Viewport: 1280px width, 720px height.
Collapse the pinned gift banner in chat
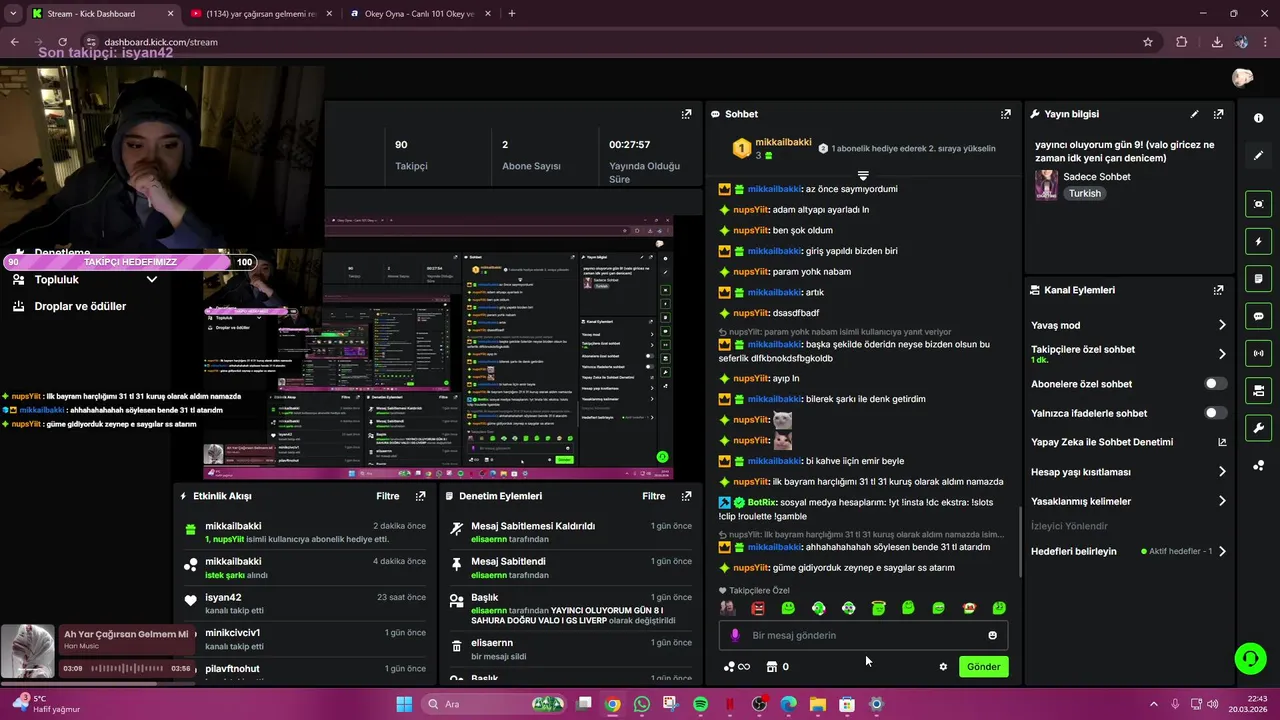(863, 175)
